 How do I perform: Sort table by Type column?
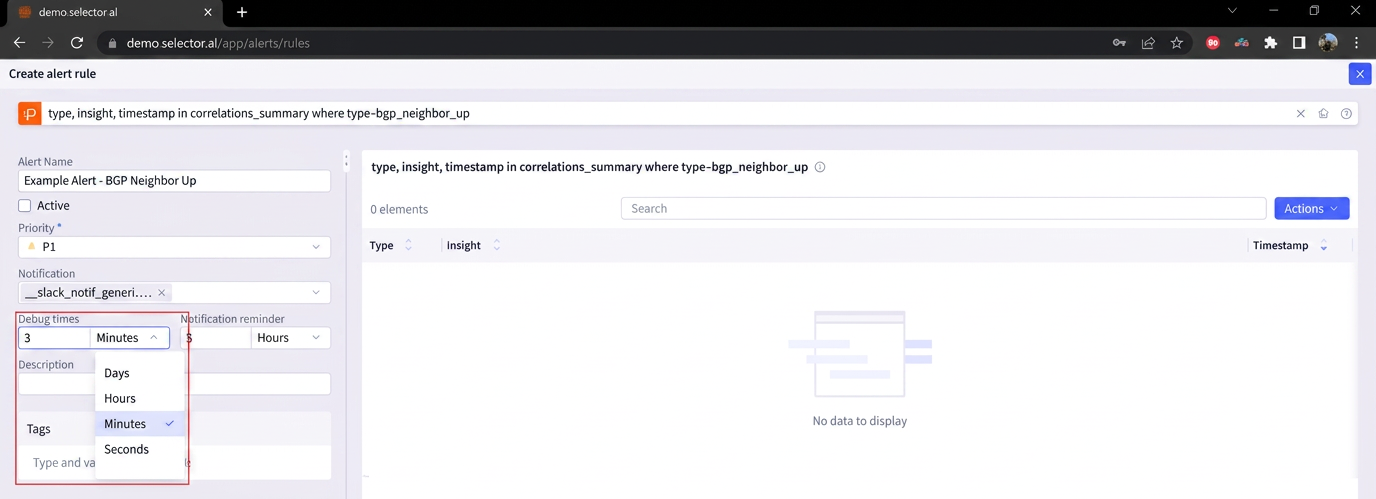coord(408,246)
